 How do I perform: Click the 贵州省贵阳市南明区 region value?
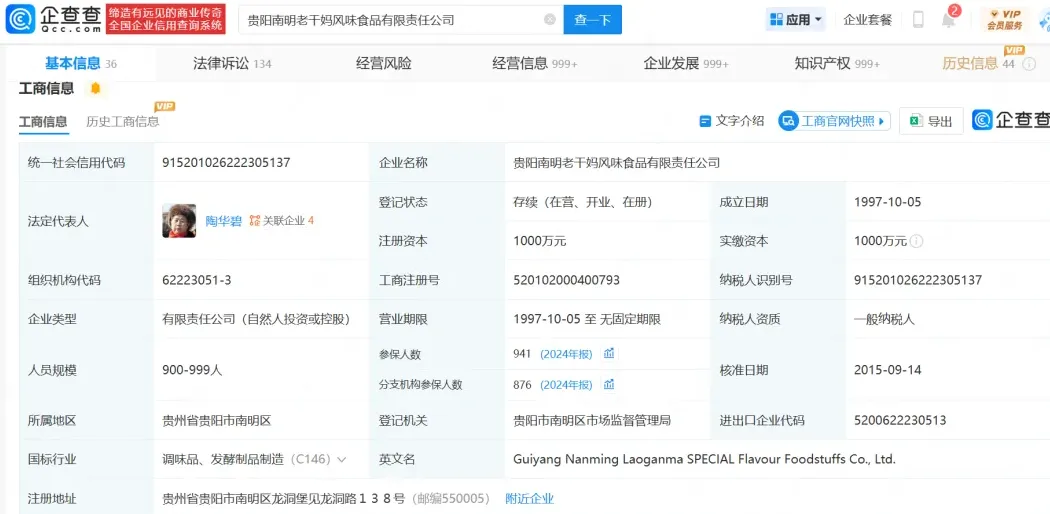[x=217, y=420]
